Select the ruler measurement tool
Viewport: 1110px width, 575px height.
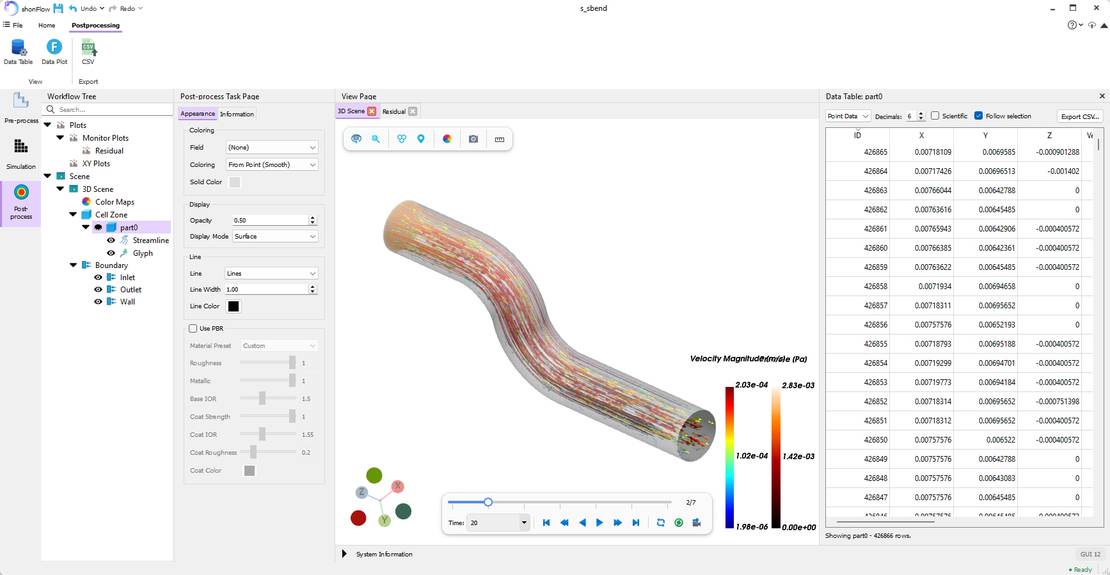[x=499, y=139]
